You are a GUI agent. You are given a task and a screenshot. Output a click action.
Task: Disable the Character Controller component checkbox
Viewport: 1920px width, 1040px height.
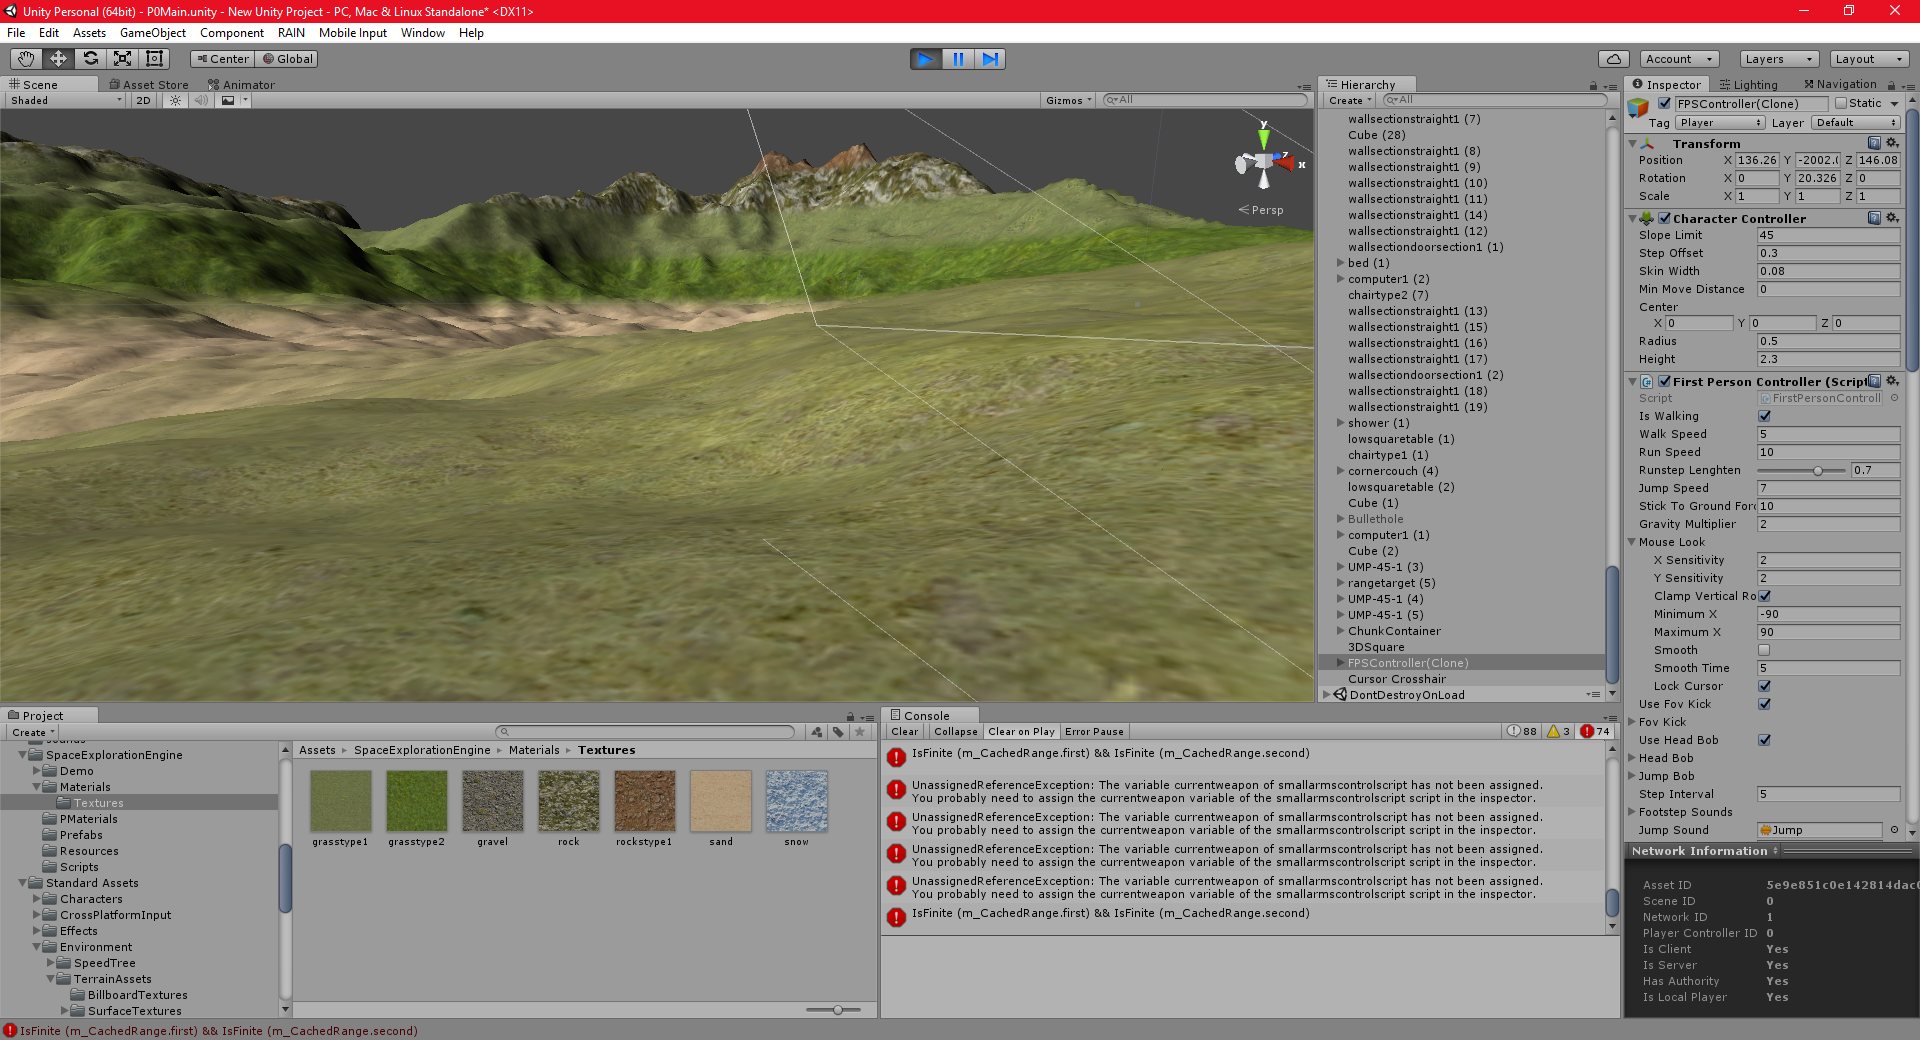pos(1665,218)
